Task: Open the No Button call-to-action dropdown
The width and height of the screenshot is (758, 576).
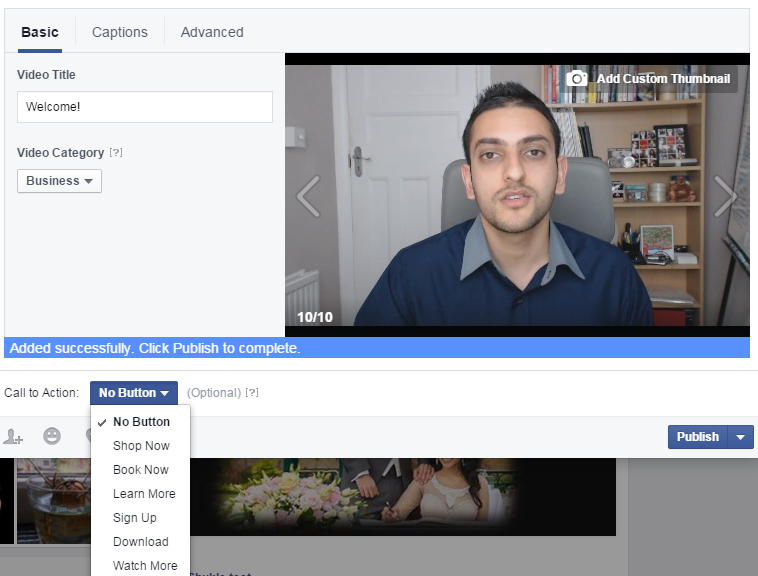Action: [133, 393]
